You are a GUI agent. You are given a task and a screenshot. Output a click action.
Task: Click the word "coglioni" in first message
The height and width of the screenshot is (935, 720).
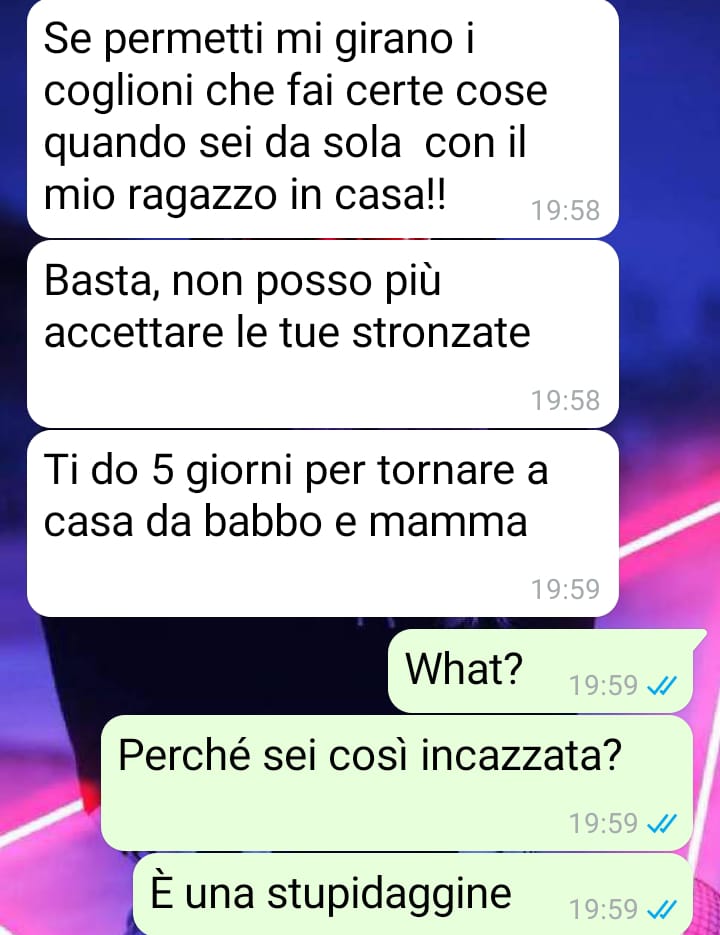pos(118,93)
